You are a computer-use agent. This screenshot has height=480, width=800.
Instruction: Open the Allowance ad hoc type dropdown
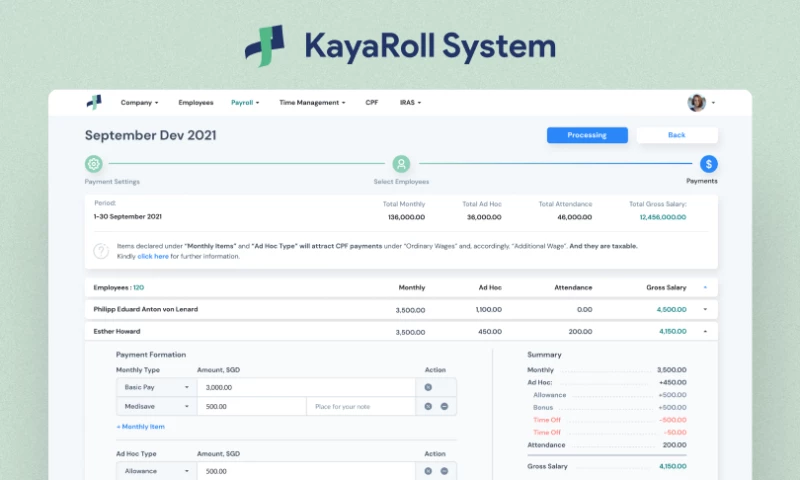tap(157, 471)
